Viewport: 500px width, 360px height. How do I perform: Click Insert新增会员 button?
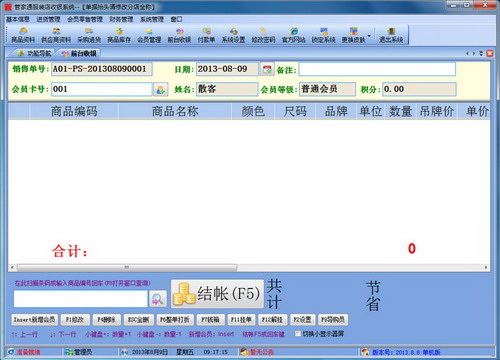(x=34, y=320)
